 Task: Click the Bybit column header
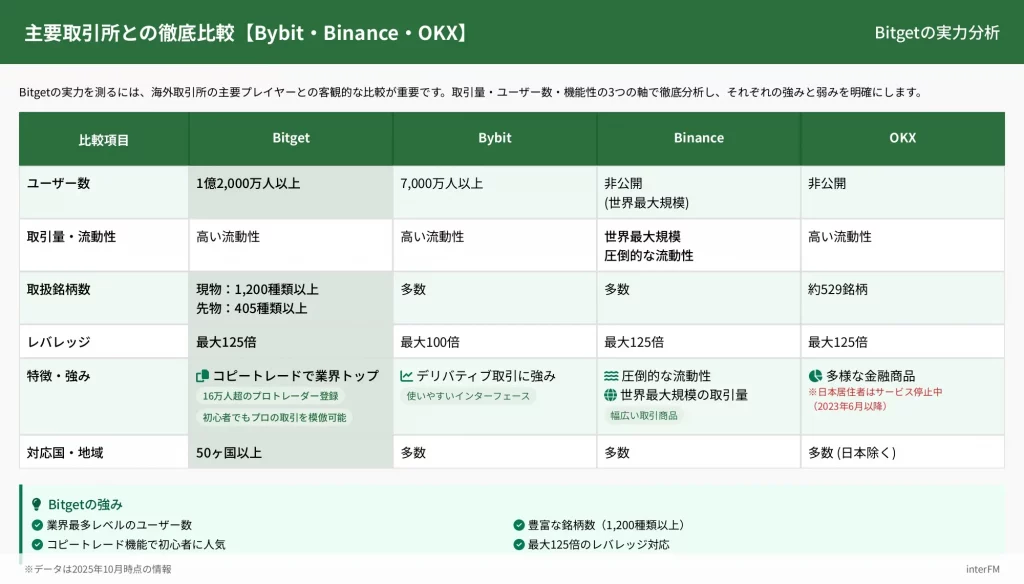[495, 138]
